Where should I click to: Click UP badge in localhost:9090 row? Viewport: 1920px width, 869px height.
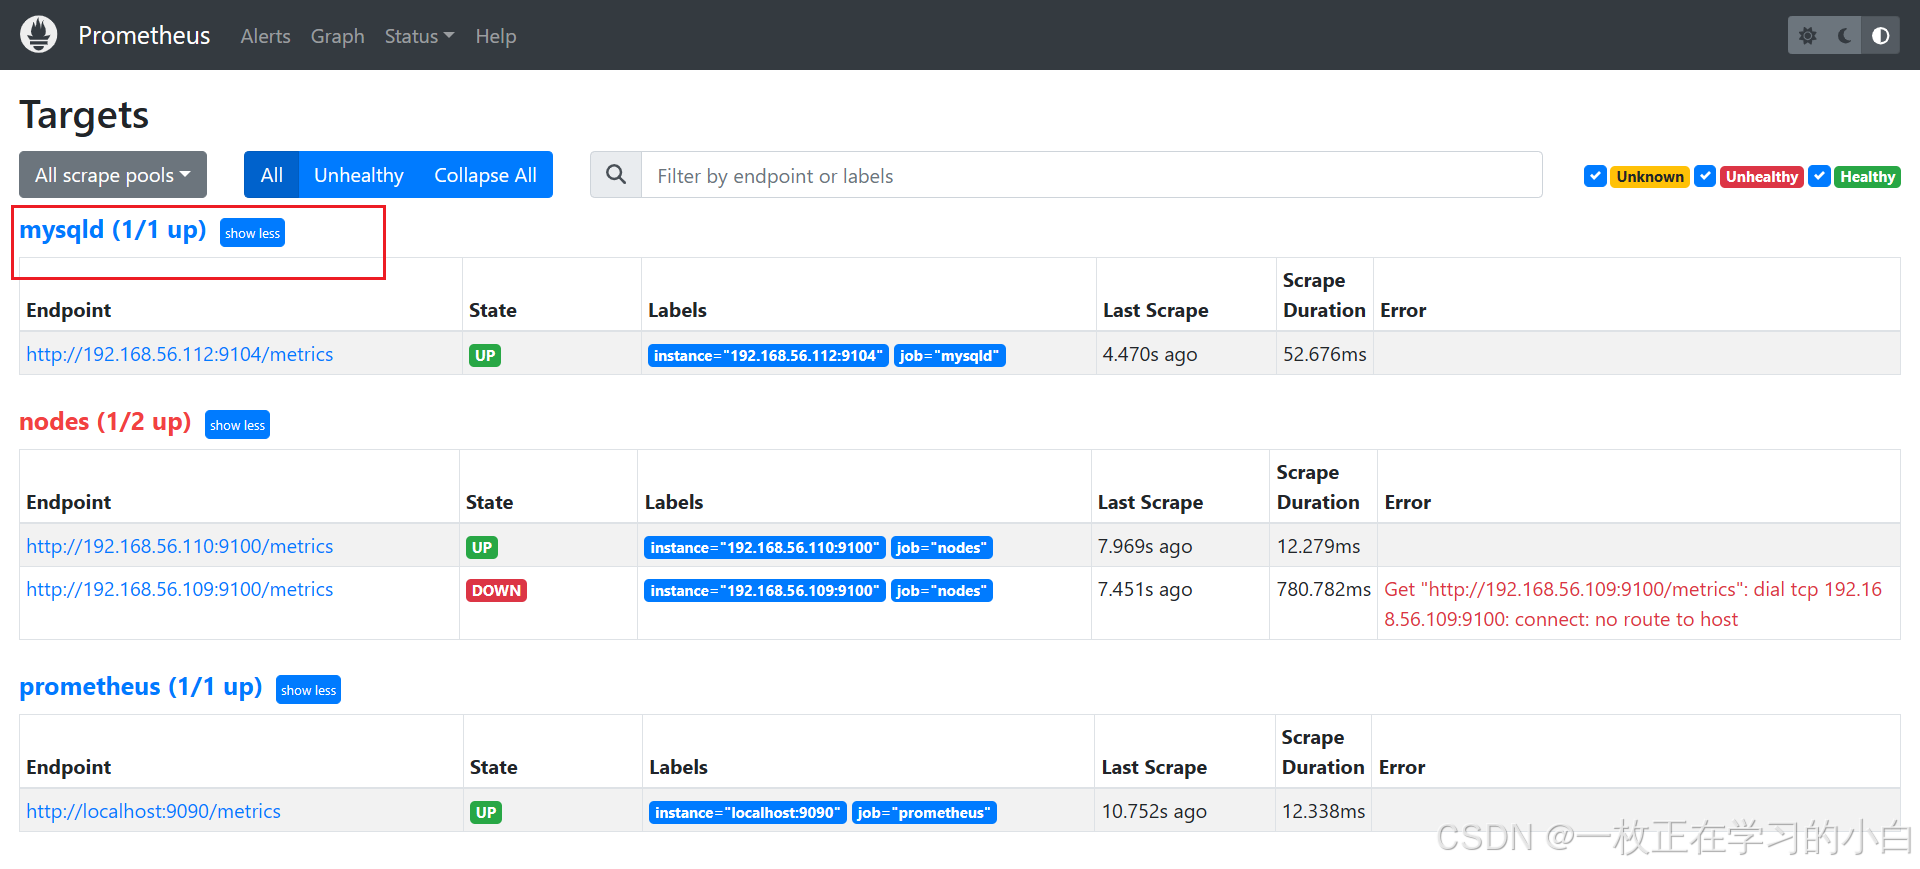(x=486, y=812)
